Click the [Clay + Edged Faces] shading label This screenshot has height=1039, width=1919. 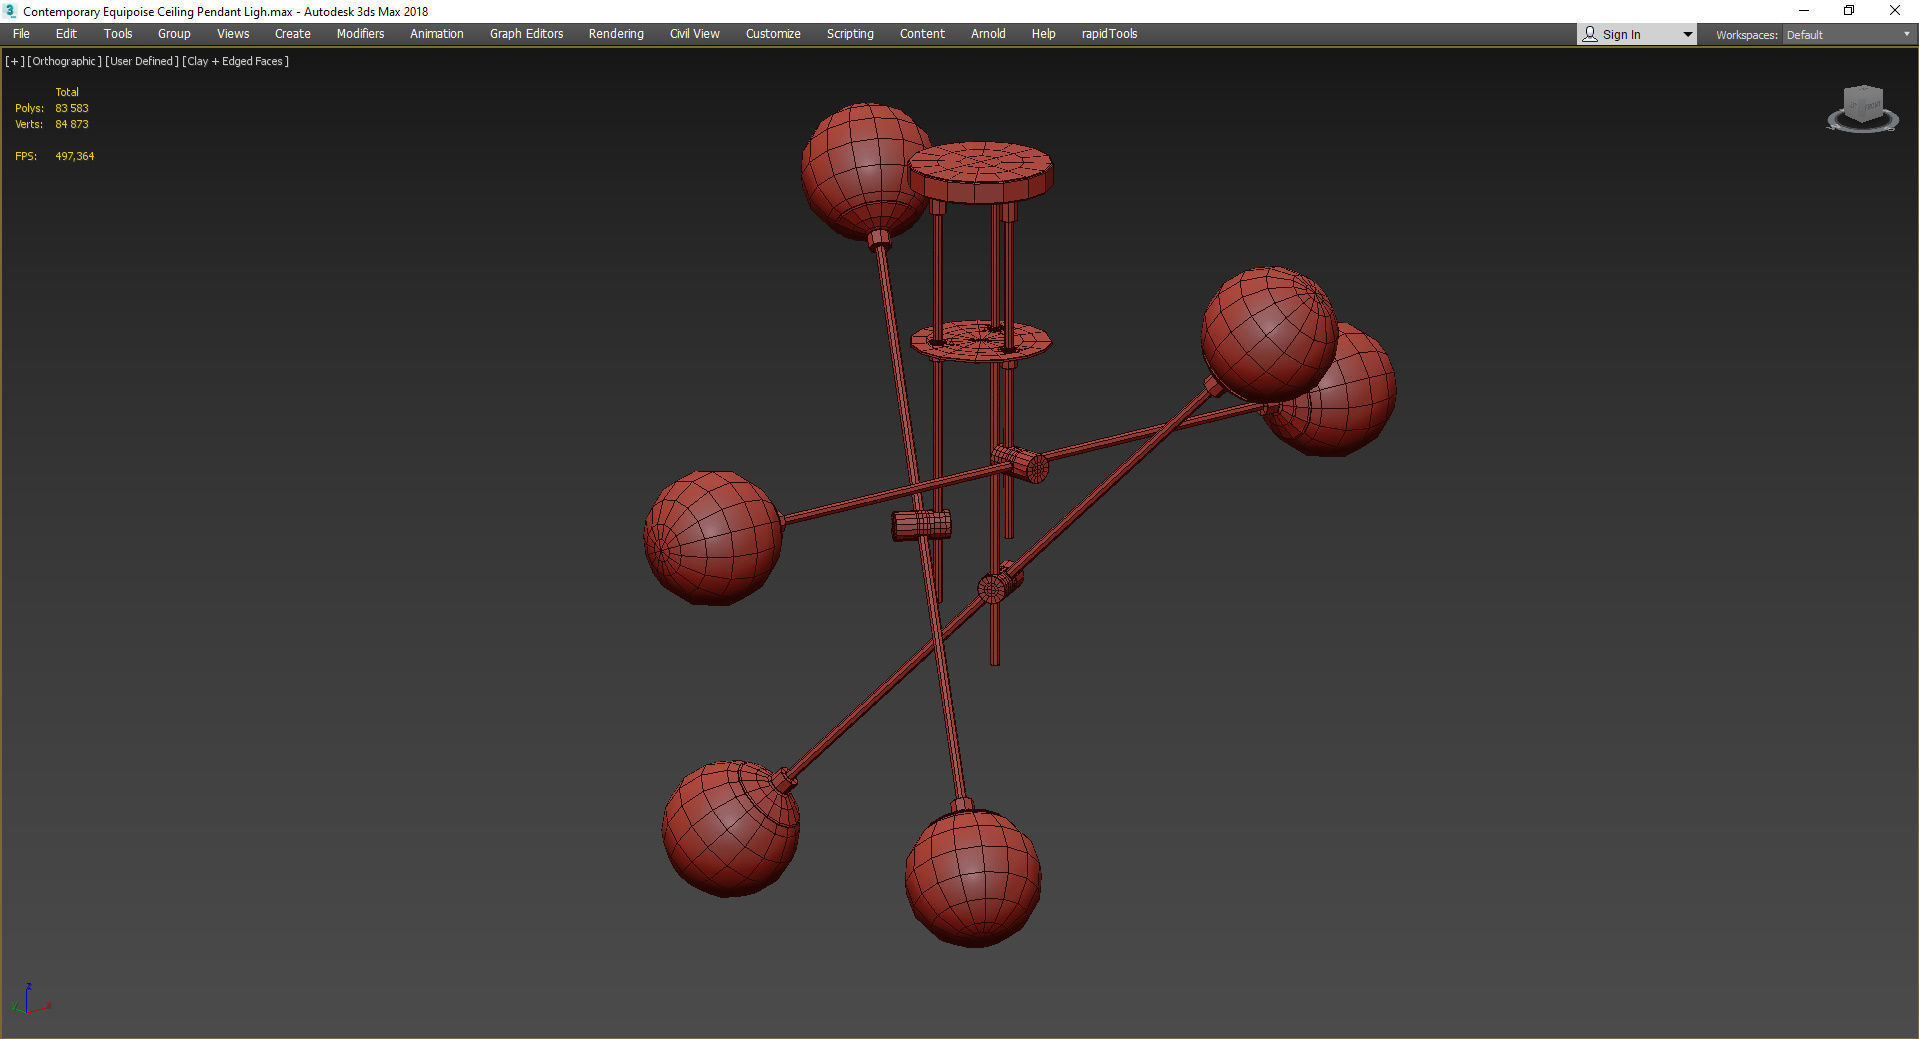click(236, 61)
